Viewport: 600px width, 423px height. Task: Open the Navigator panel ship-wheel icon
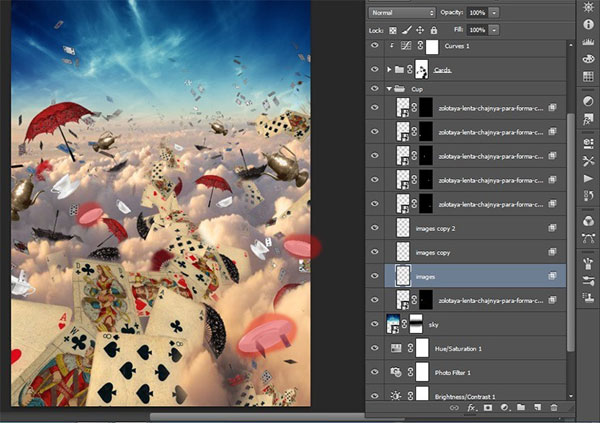pos(588,7)
